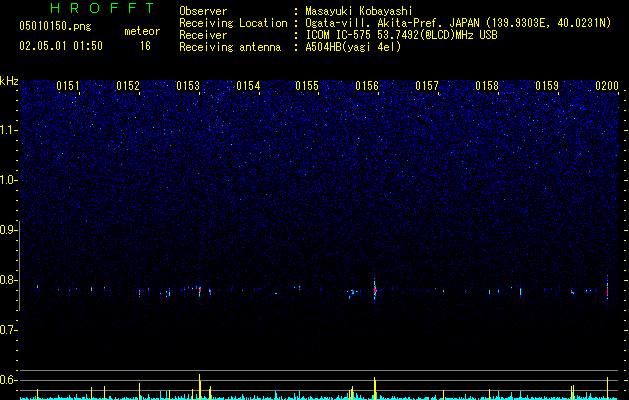The image size is (629, 400).
Task: Click the 0154 time marker
Action: tap(248, 86)
